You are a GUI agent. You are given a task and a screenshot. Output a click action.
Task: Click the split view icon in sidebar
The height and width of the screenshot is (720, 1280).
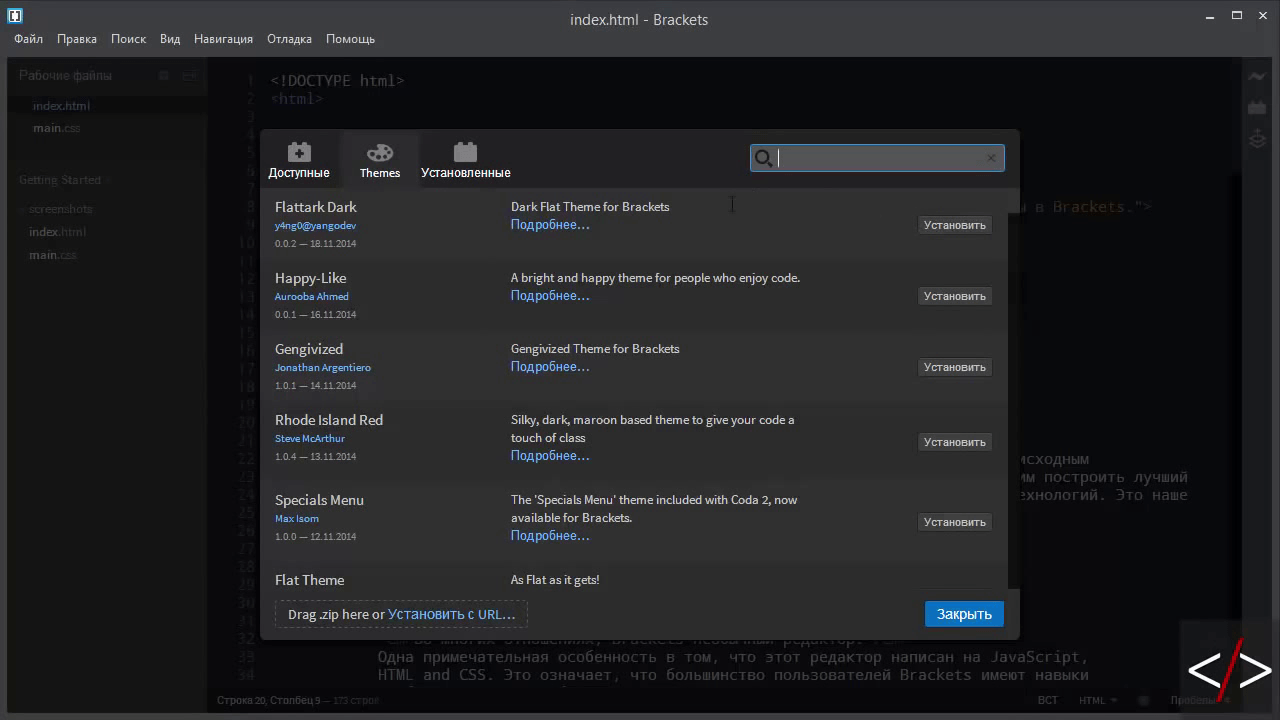pyautogui.click(x=189, y=76)
